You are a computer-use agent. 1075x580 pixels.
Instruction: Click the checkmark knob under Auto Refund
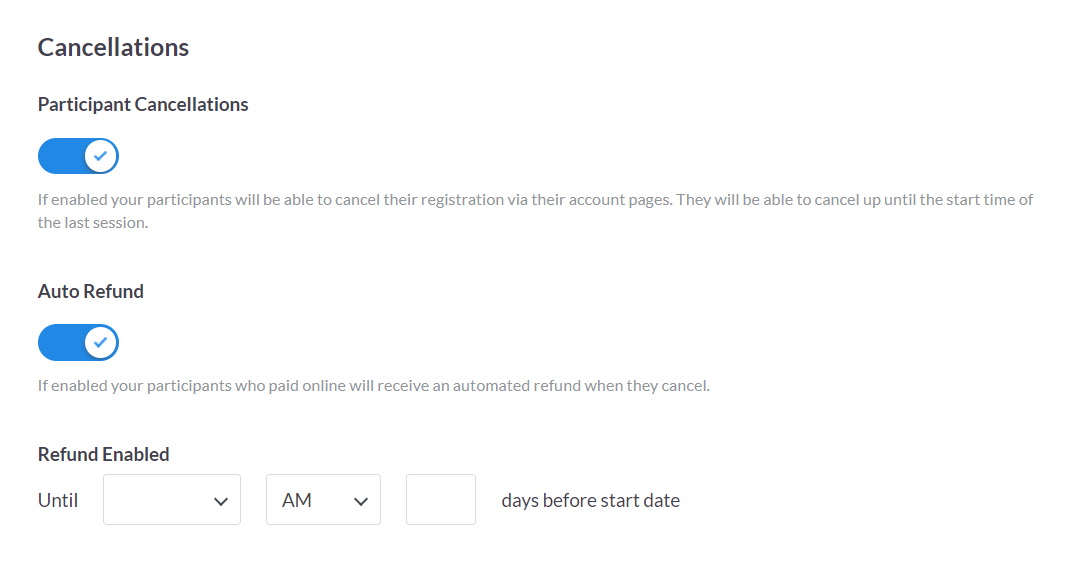(101, 343)
